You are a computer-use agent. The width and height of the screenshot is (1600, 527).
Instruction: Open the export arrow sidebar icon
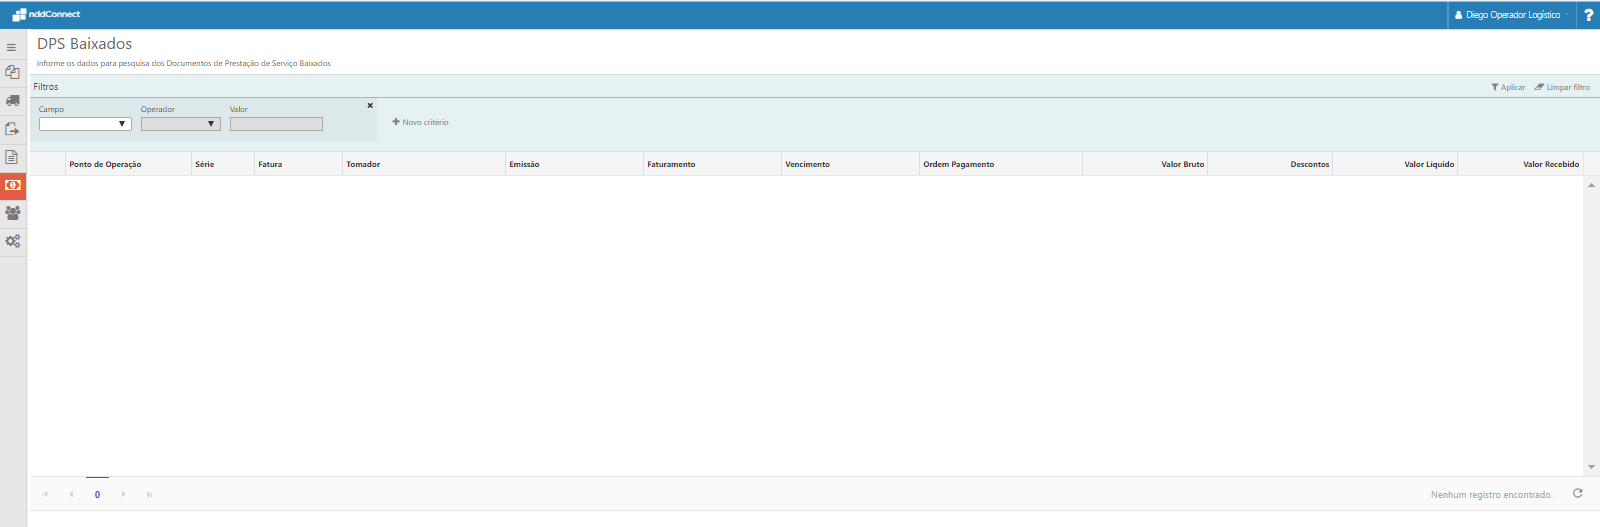point(12,129)
